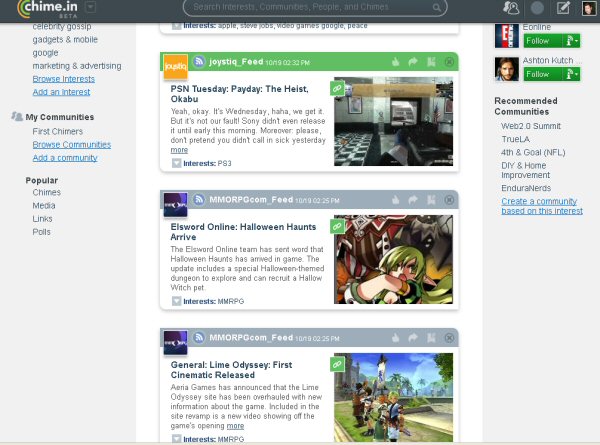Viewport: 600px width, 445px height.
Task: Dismiss the joystiq_Feed post
Action: pyautogui.click(x=449, y=62)
